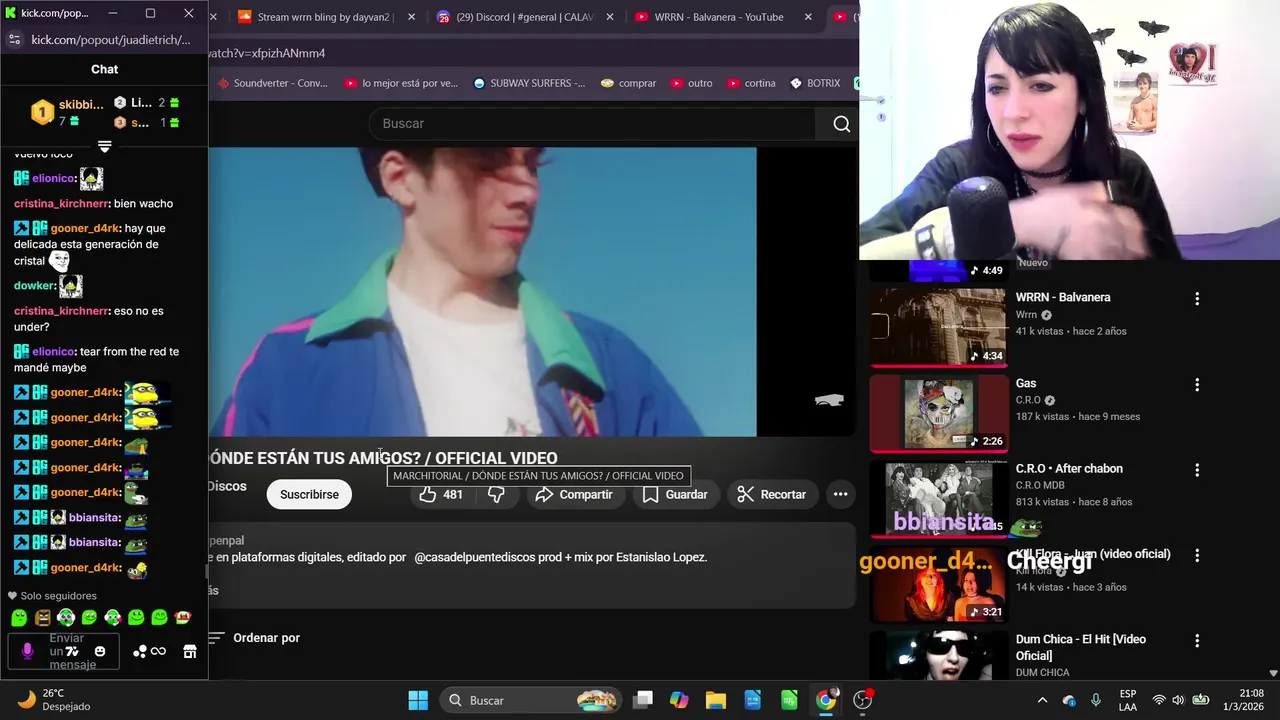Open File Explorer from the taskbar
The image size is (1280, 720).
click(x=715, y=700)
